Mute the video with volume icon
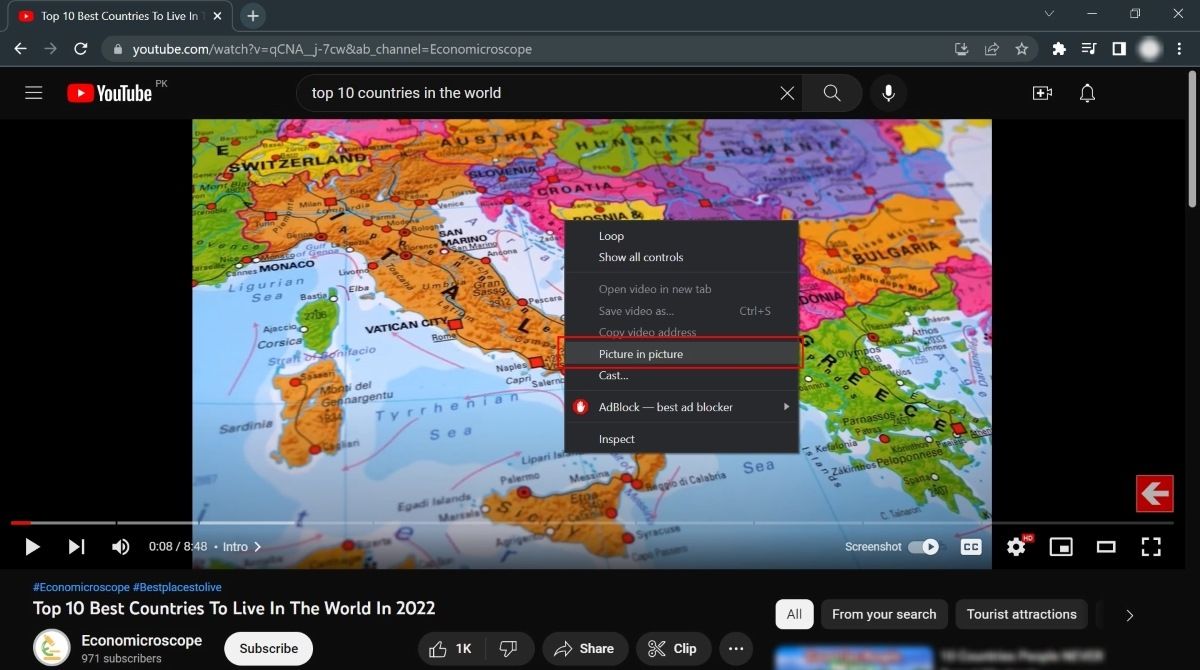1200x670 pixels. point(120,547)
